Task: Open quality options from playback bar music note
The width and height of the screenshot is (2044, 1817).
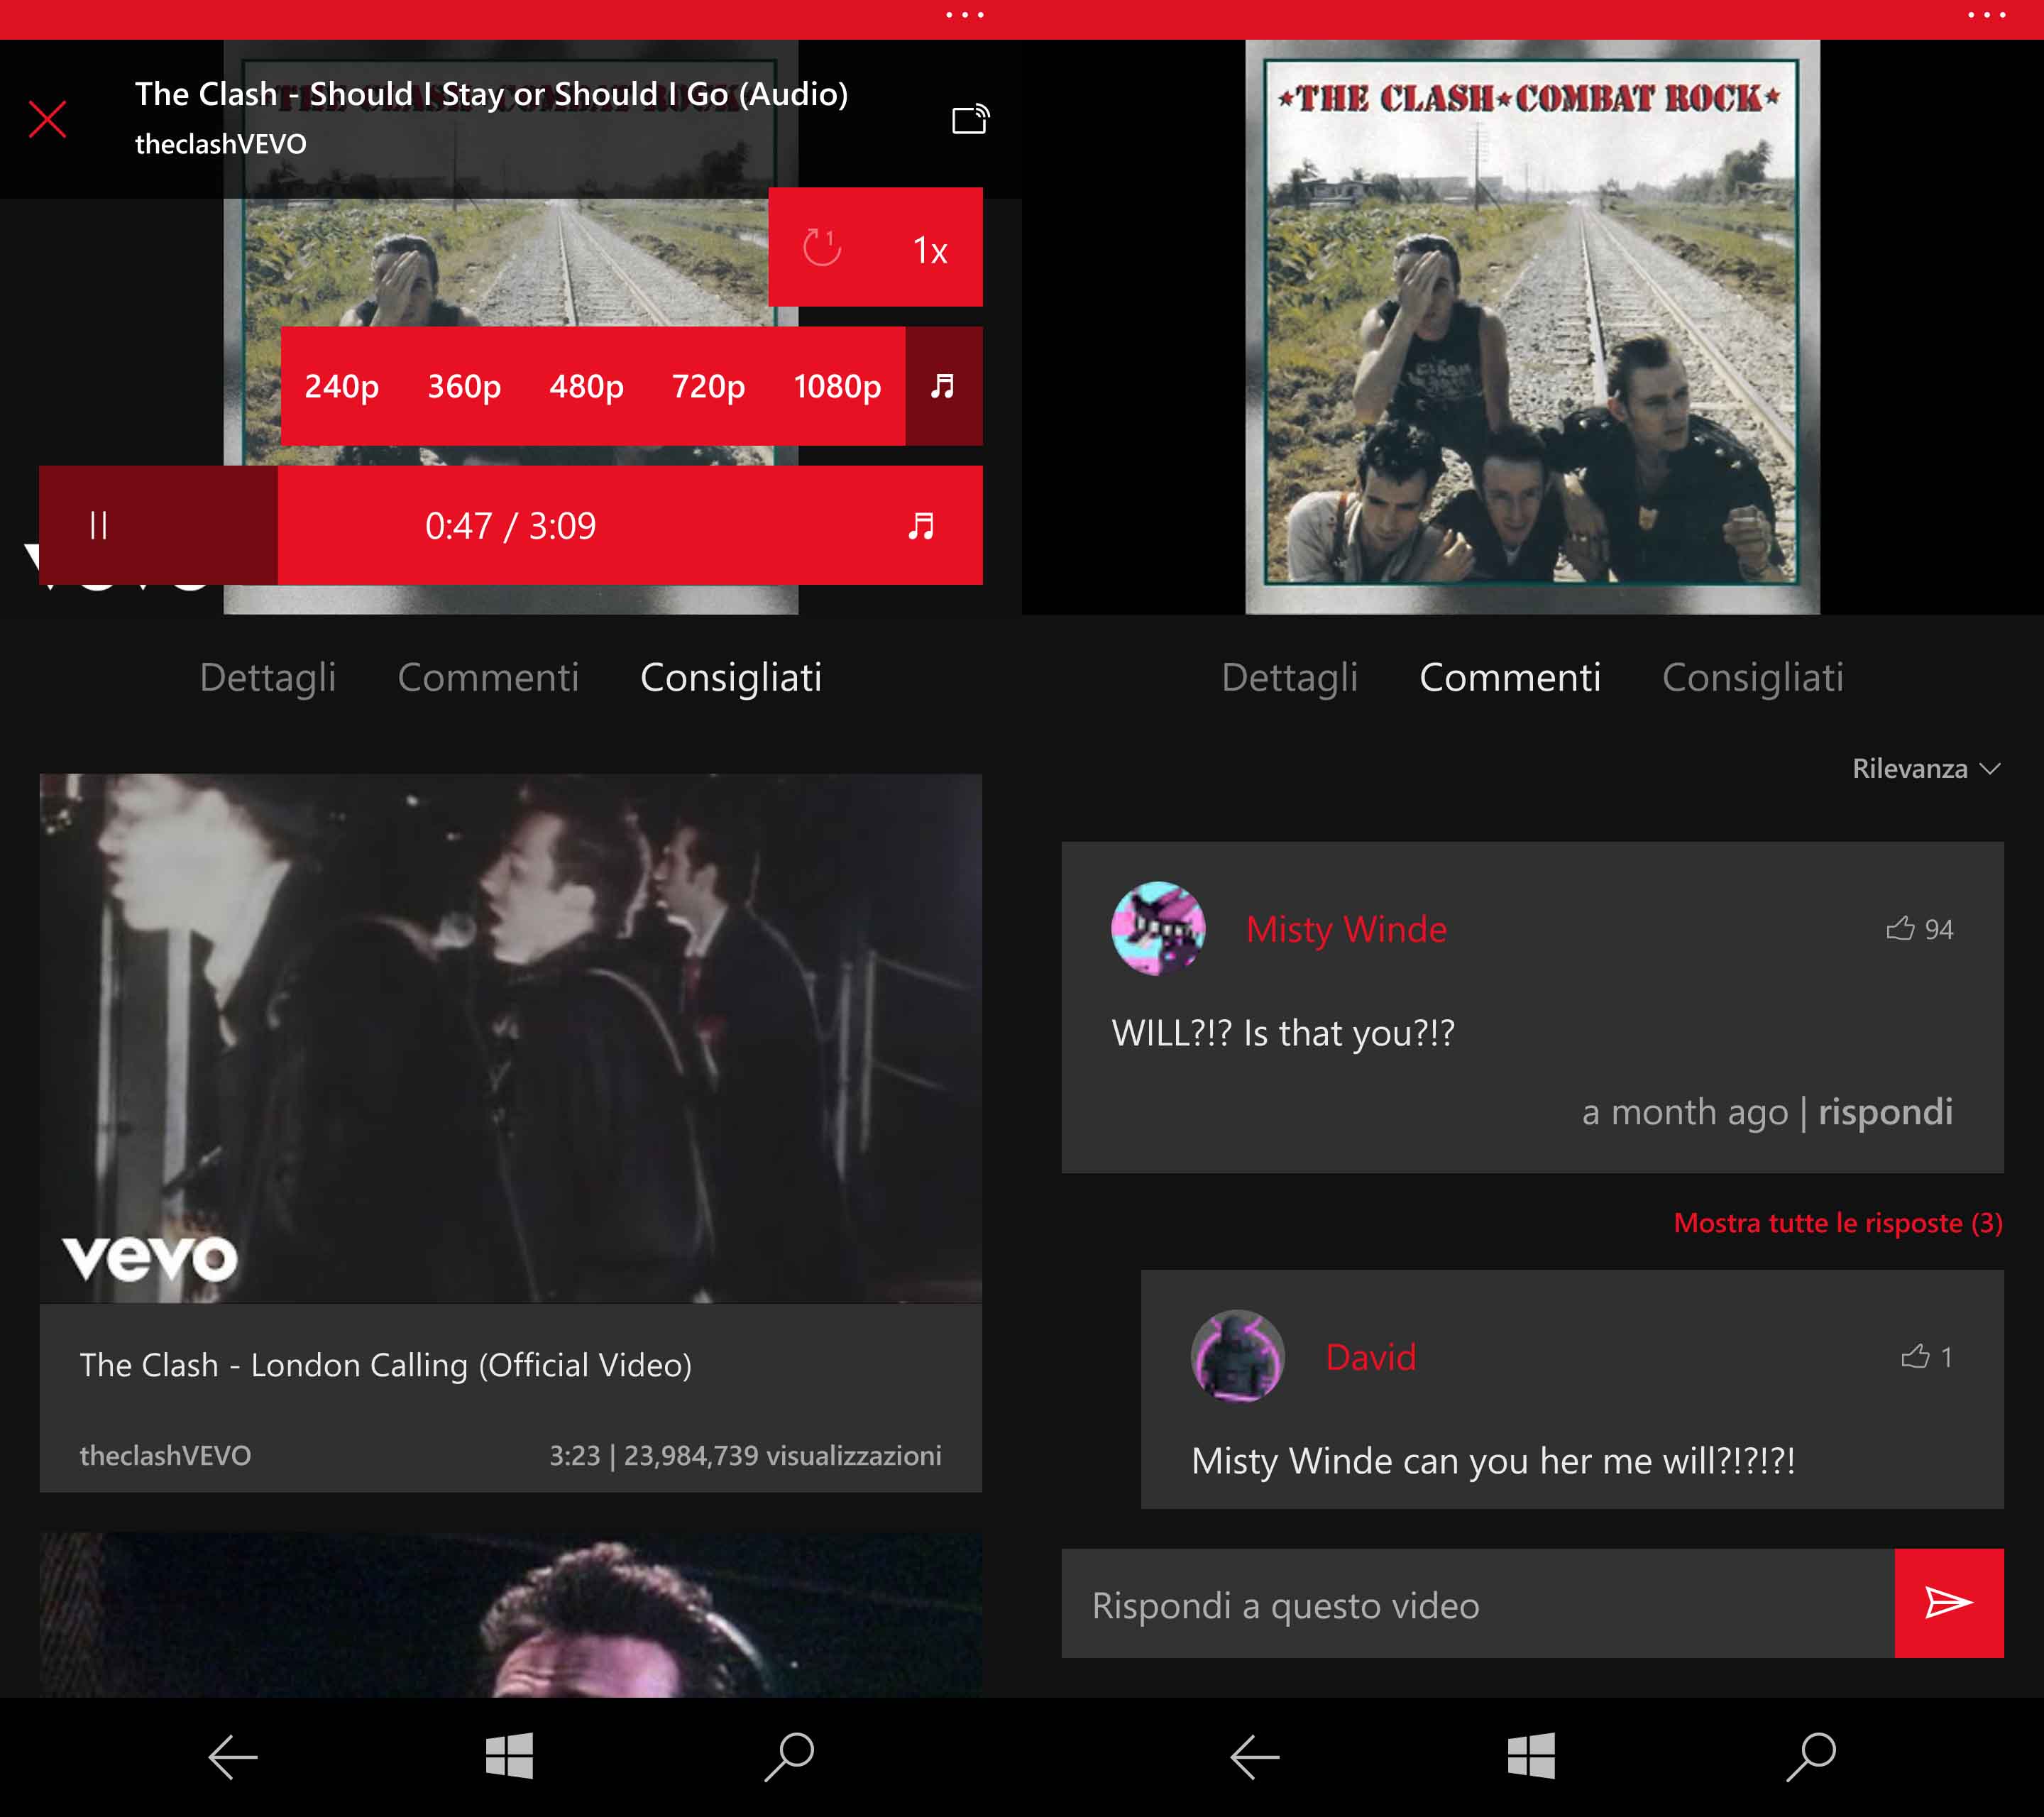Action: click(921, 526)
